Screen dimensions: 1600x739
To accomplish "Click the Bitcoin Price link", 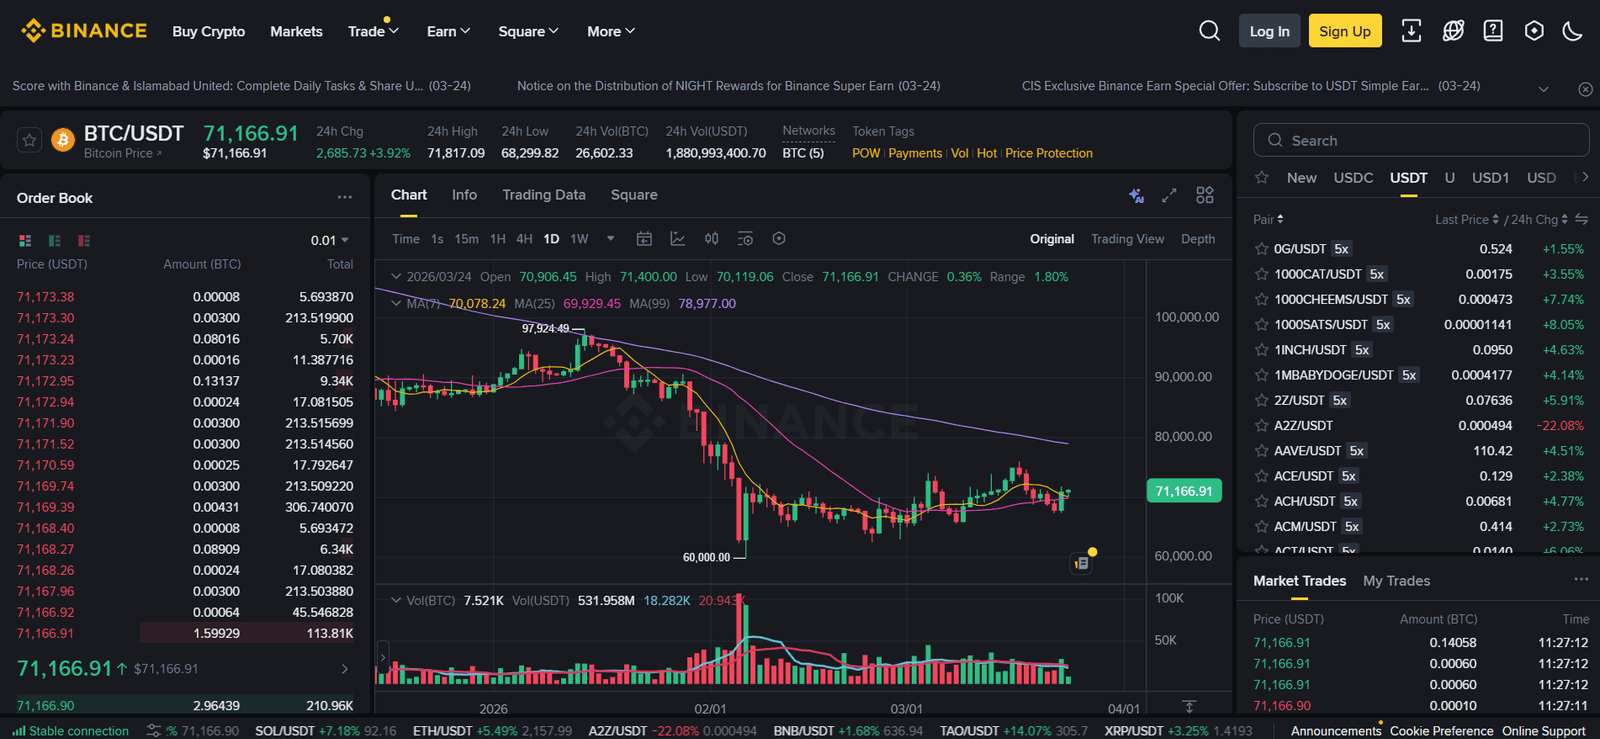I will [122, 153].
